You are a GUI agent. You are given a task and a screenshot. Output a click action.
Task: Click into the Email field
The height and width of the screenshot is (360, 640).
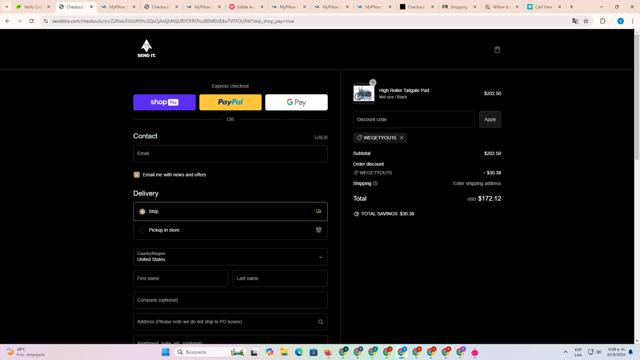click(x=230, y=153)
